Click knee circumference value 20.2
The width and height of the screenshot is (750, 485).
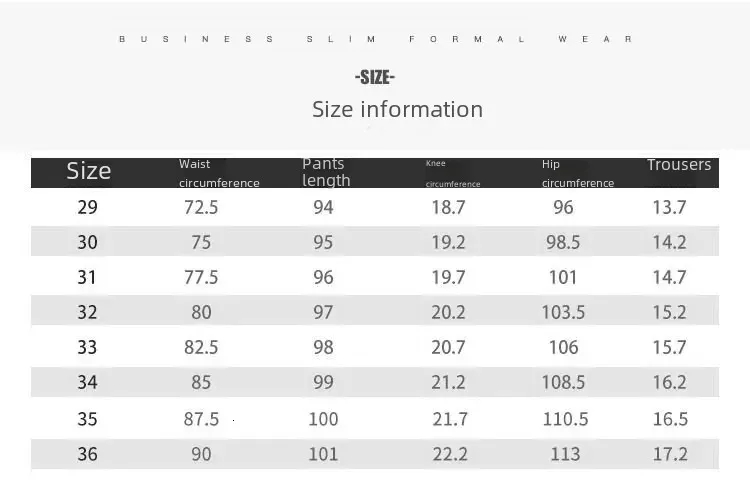(449, 312)
